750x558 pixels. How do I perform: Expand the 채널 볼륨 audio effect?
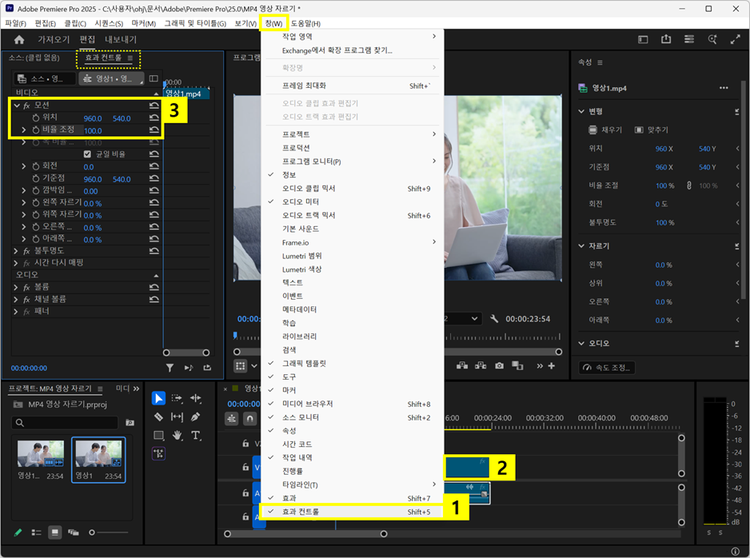tap(15, 299)
